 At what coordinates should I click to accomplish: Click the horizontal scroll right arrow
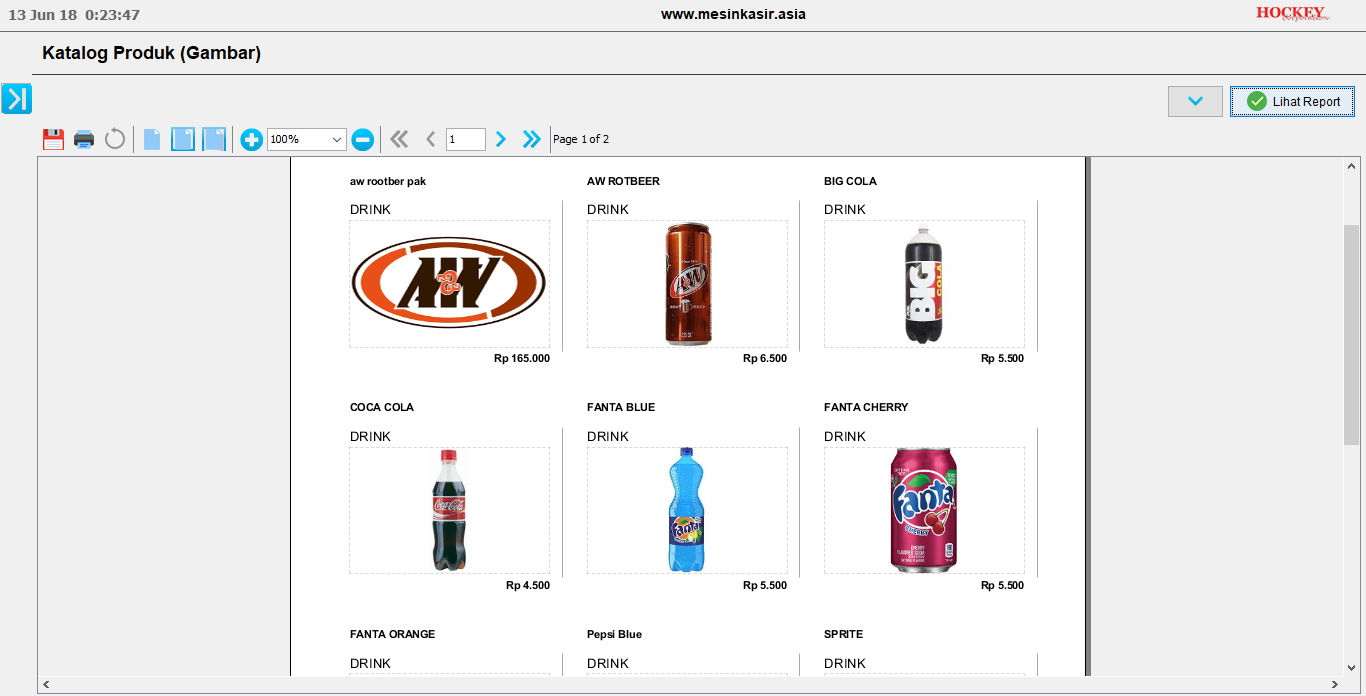[1336, 685]
